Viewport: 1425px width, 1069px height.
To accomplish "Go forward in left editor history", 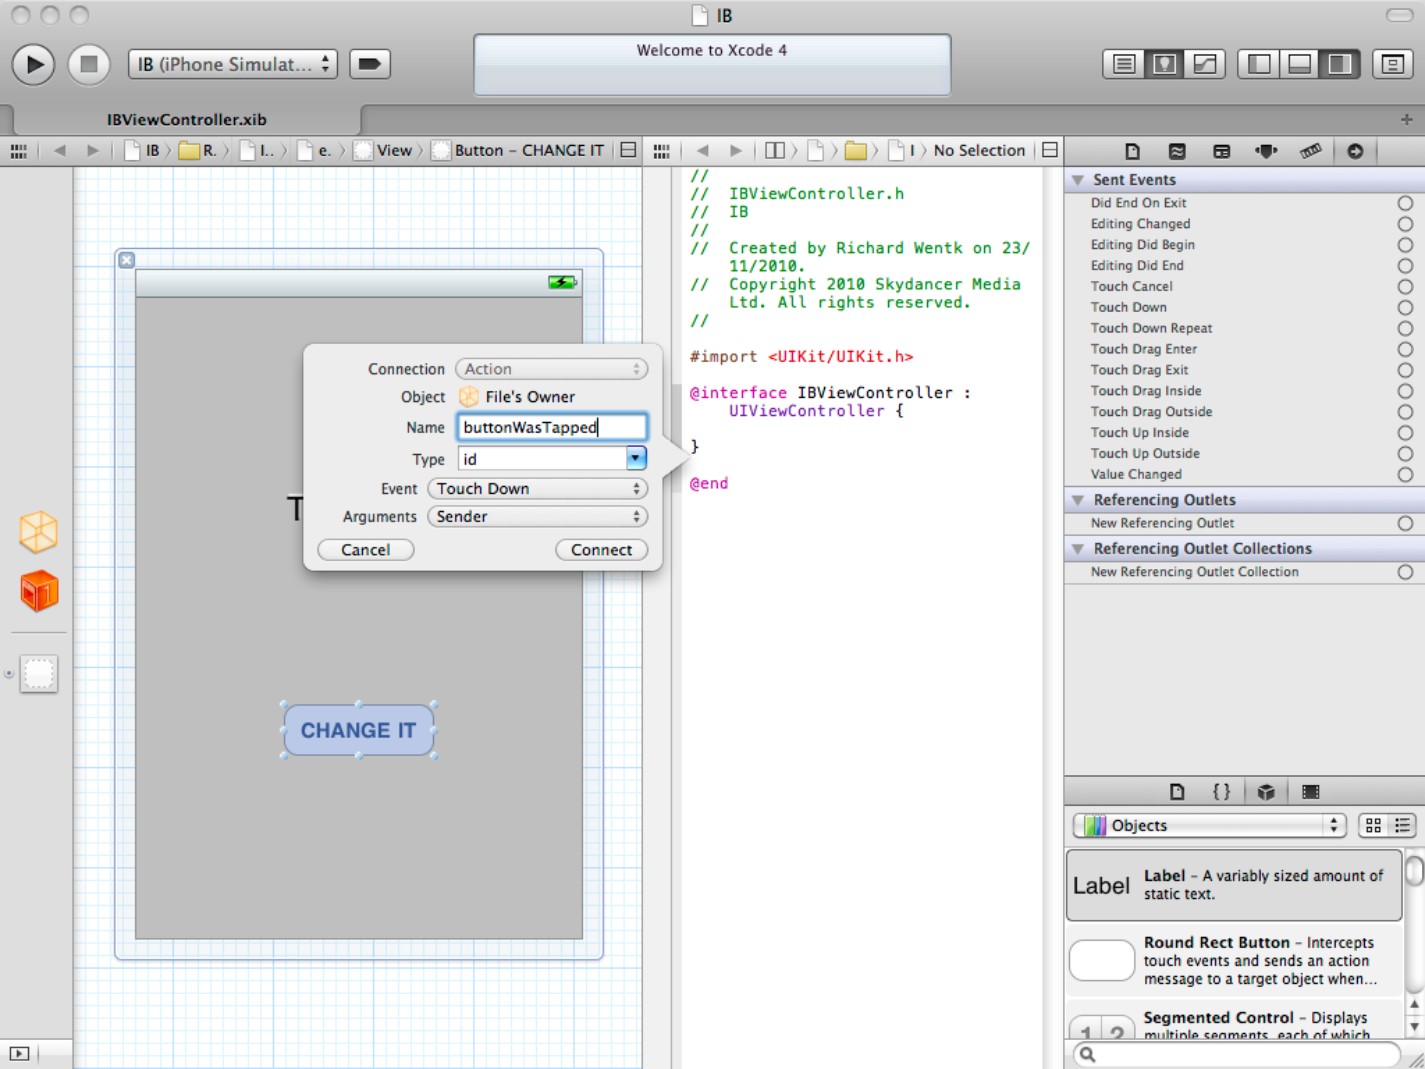I will pyautogui.click(x=92, y=151).
